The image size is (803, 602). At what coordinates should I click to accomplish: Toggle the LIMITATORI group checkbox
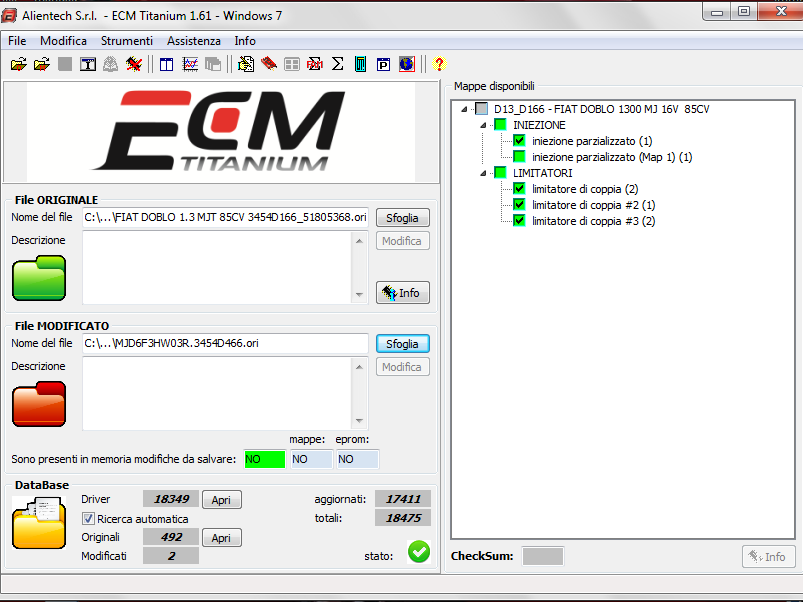500,173
